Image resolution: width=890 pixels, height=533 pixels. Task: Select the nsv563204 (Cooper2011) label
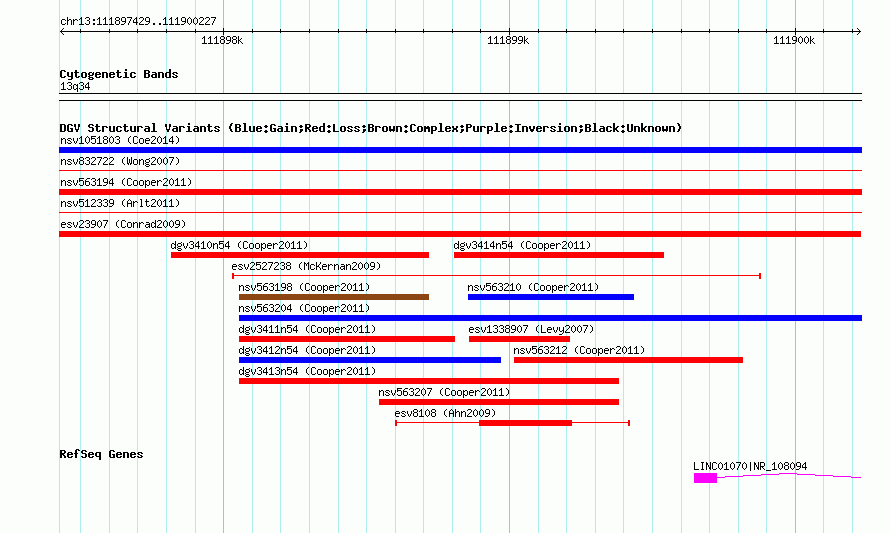tap(304, 308)
